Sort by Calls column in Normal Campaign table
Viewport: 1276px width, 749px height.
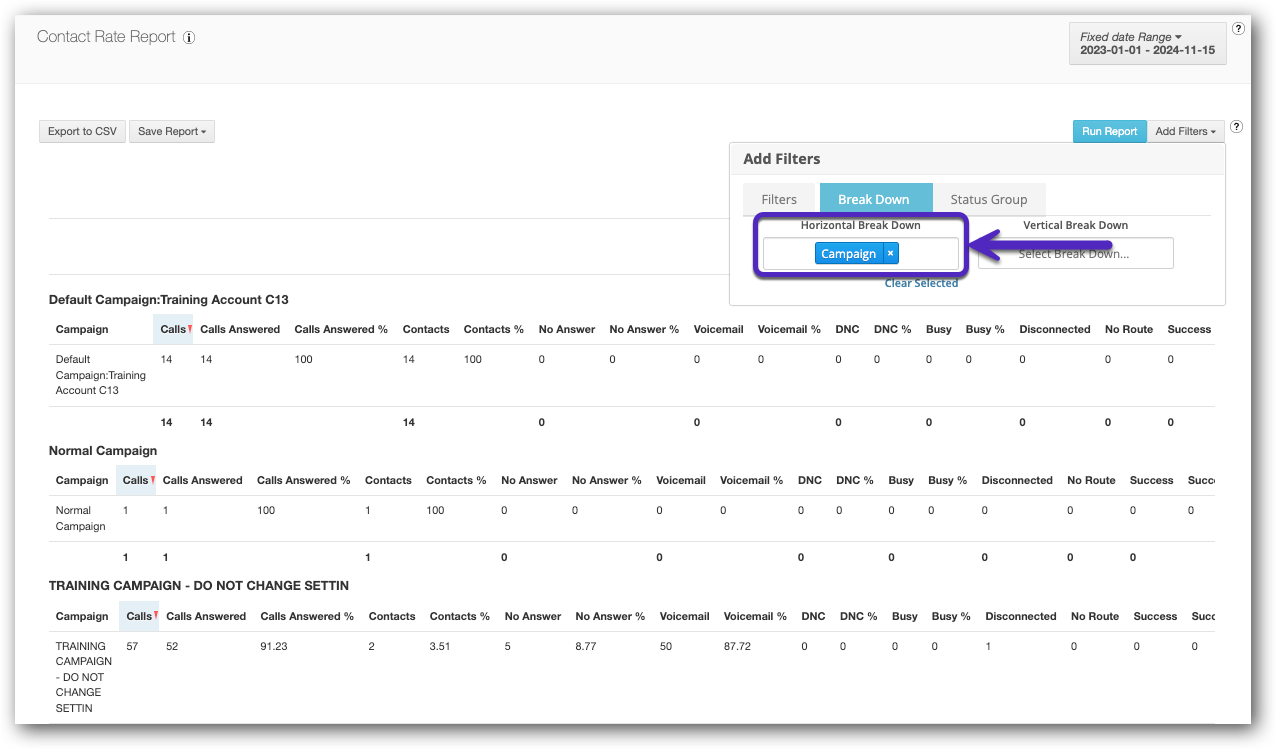click(136, 480)
